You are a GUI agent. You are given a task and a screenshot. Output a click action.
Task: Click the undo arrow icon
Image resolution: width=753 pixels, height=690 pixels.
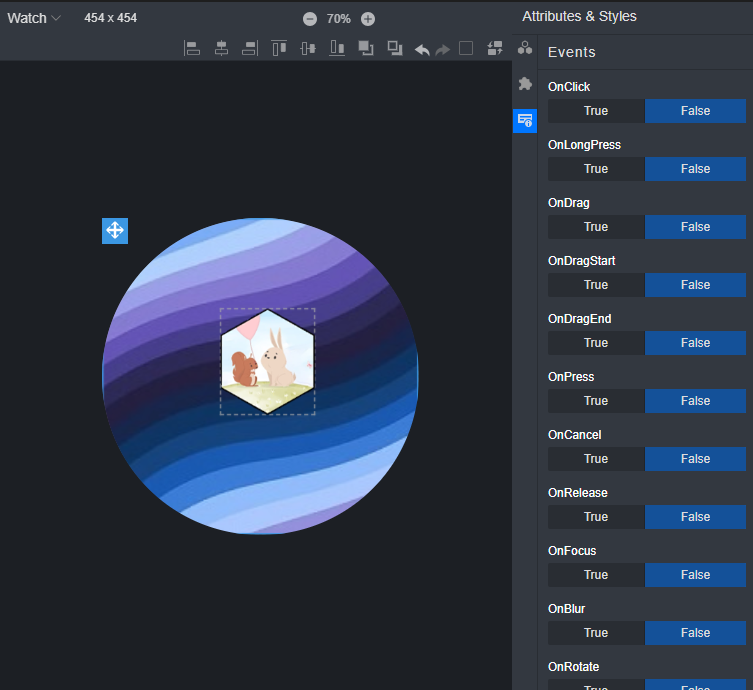422,49
